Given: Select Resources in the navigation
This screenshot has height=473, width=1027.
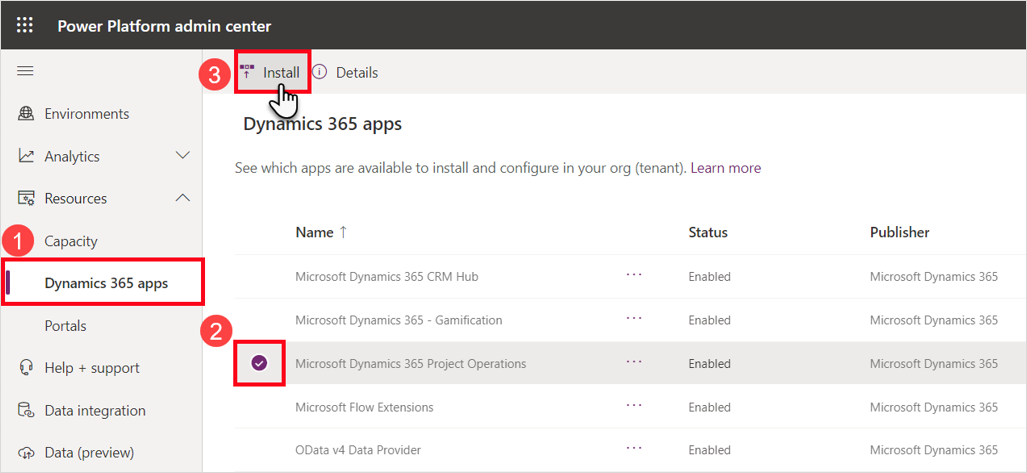Looking at the screenshot, I should coord(75,199).
